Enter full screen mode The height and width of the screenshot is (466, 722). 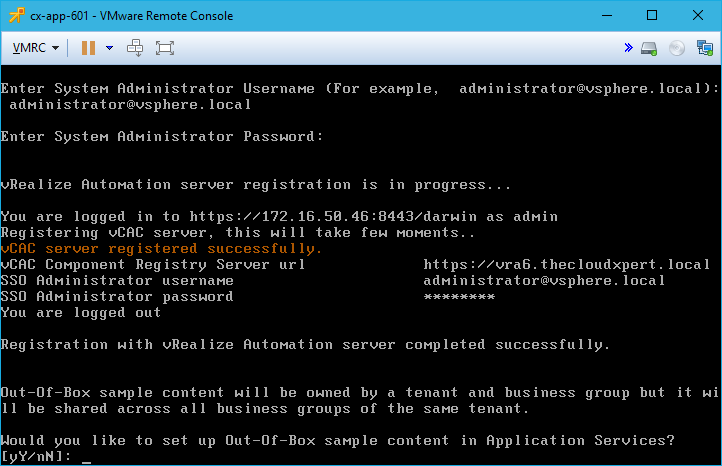(x=165, y=48)
